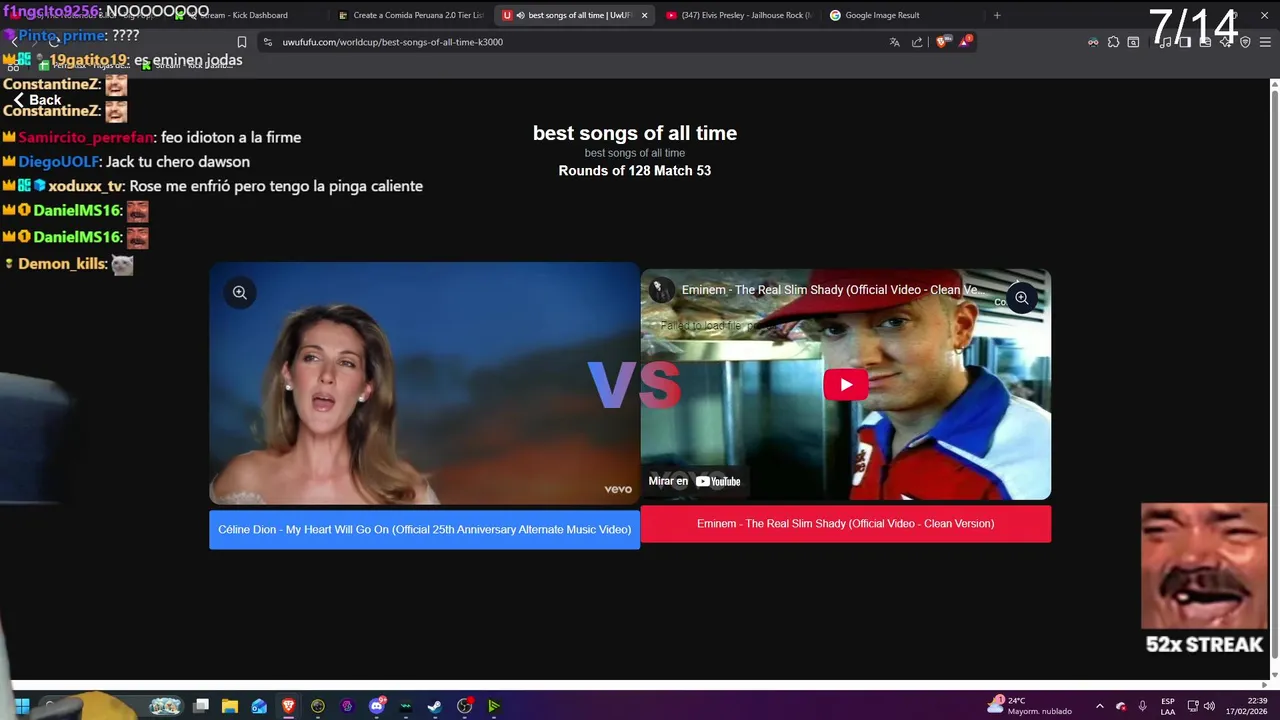Image resolution: width=1280 pixels, height=720 pixels.
Task: Click 'Rounds of 128 Match 53' text
Action: (635, 171)
